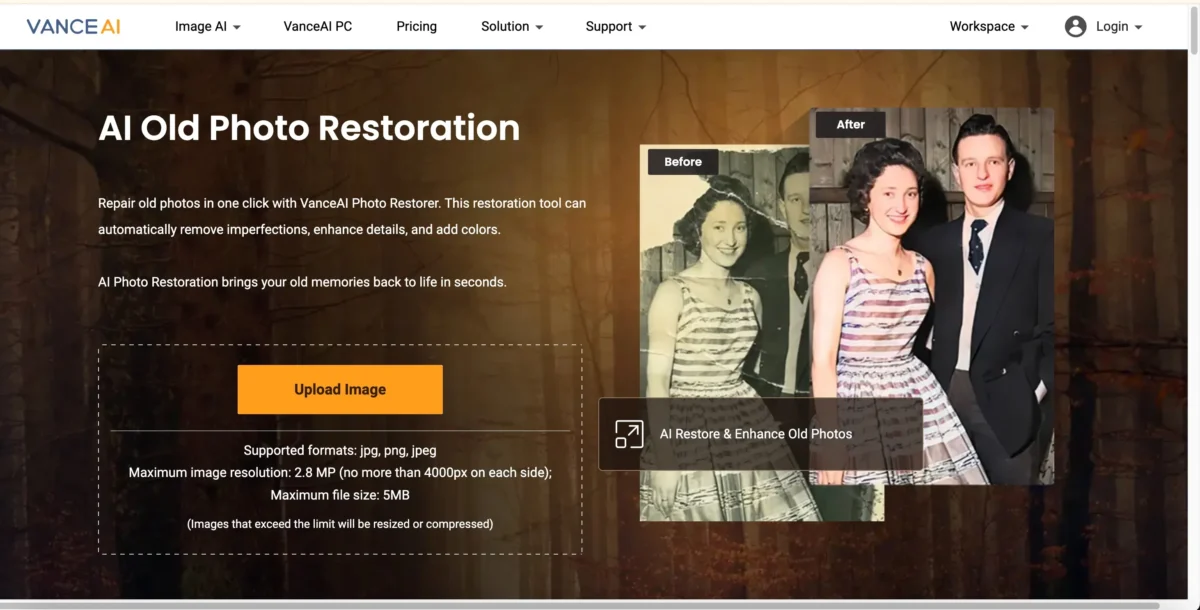Expand the Support dropdown
Screen dimensions: 1200x610
tap(616, 27)
